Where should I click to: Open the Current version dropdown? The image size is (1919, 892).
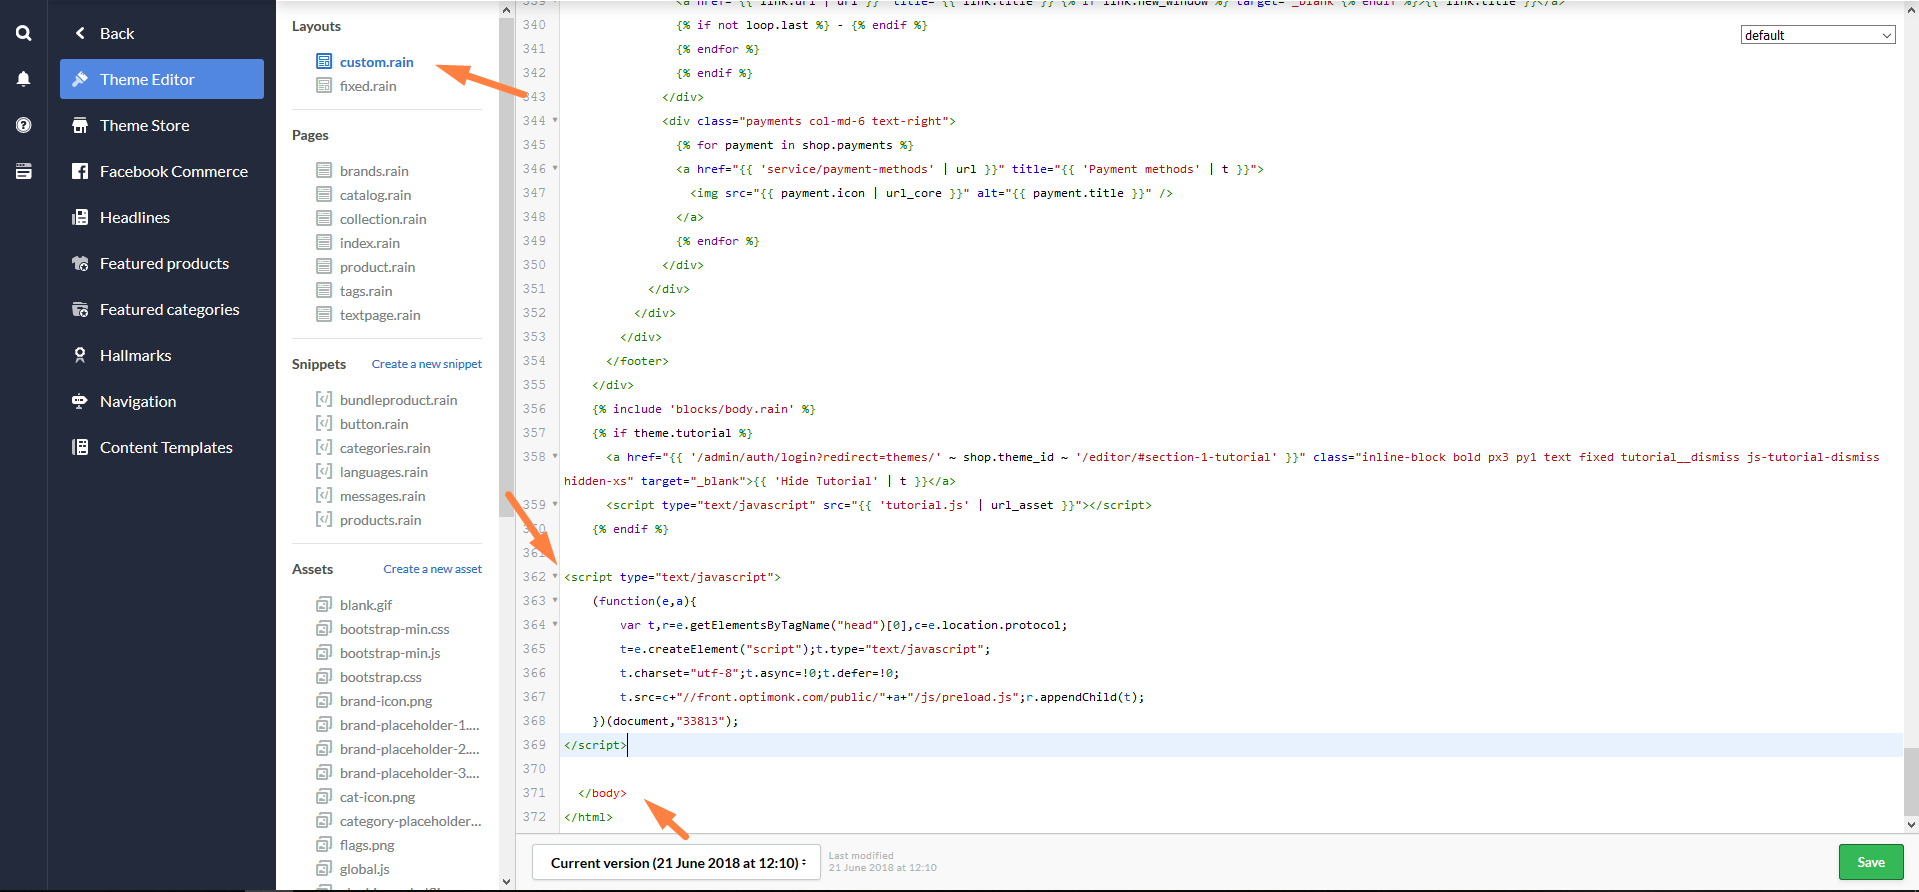tap(676, 862)
